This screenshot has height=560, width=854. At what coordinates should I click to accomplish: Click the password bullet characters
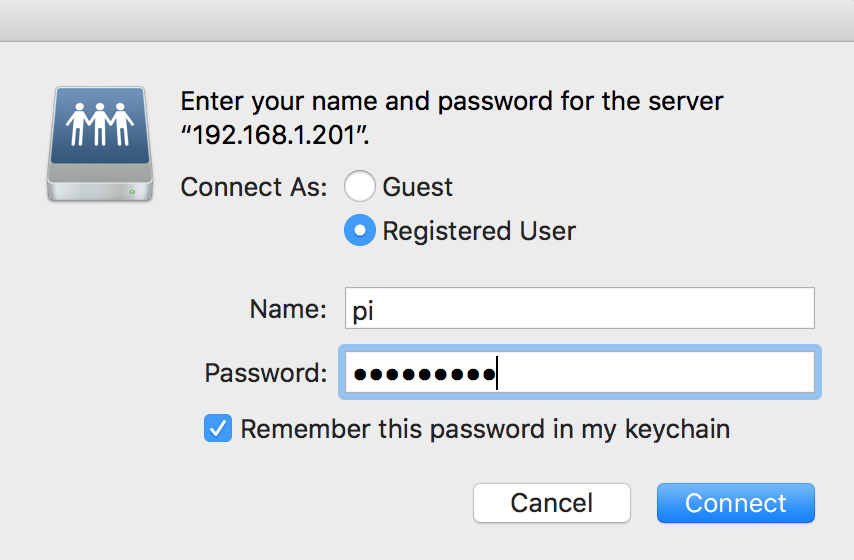coord(424,374)
